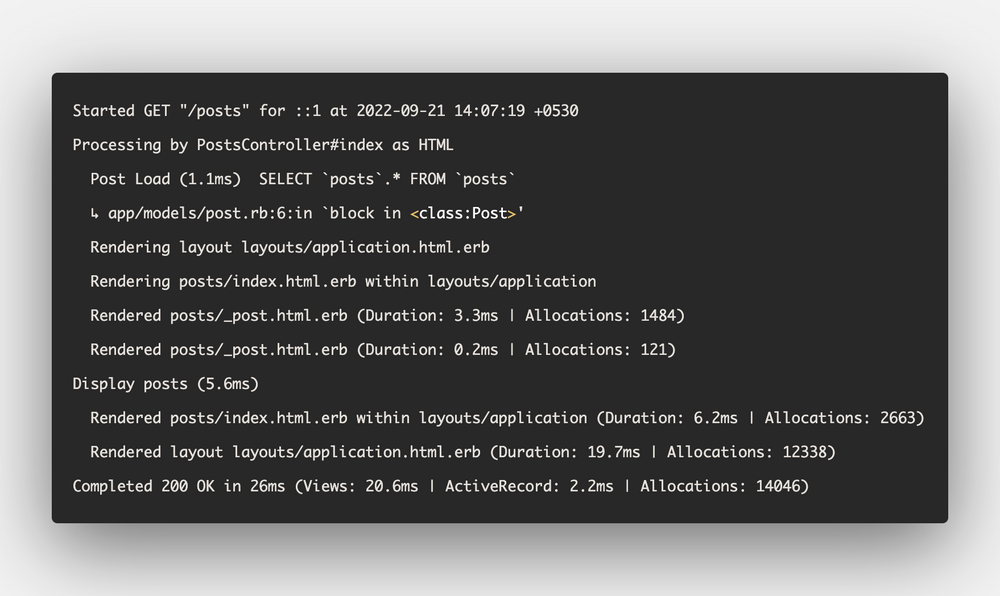This screenshot has height=596, width=1000.
Task: Click the ActiveRecord: 2.2ms value
Action: pos(529,486)
